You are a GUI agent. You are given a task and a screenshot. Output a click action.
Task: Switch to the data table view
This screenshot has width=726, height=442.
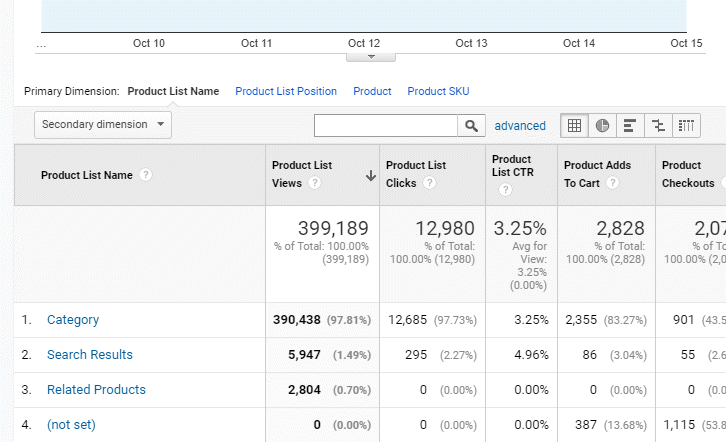575,125
